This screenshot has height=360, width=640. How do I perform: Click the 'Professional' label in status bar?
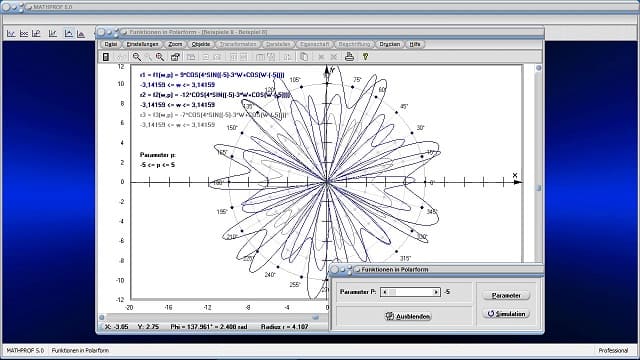click(613, 350)
